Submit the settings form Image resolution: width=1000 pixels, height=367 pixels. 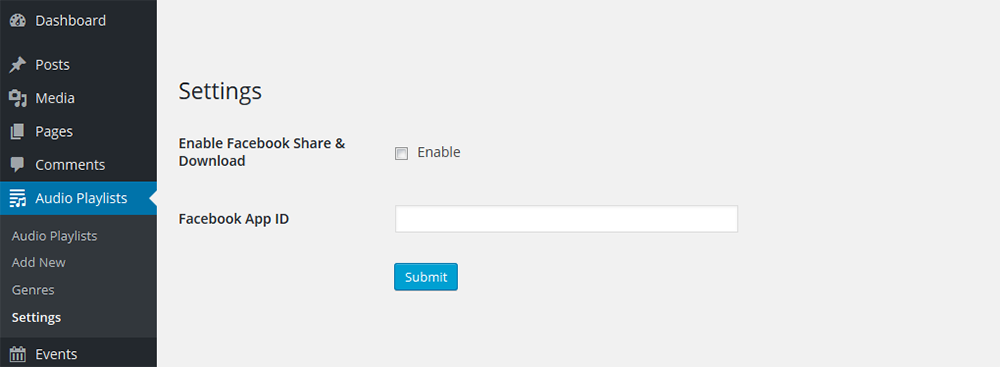click(426, 277)
